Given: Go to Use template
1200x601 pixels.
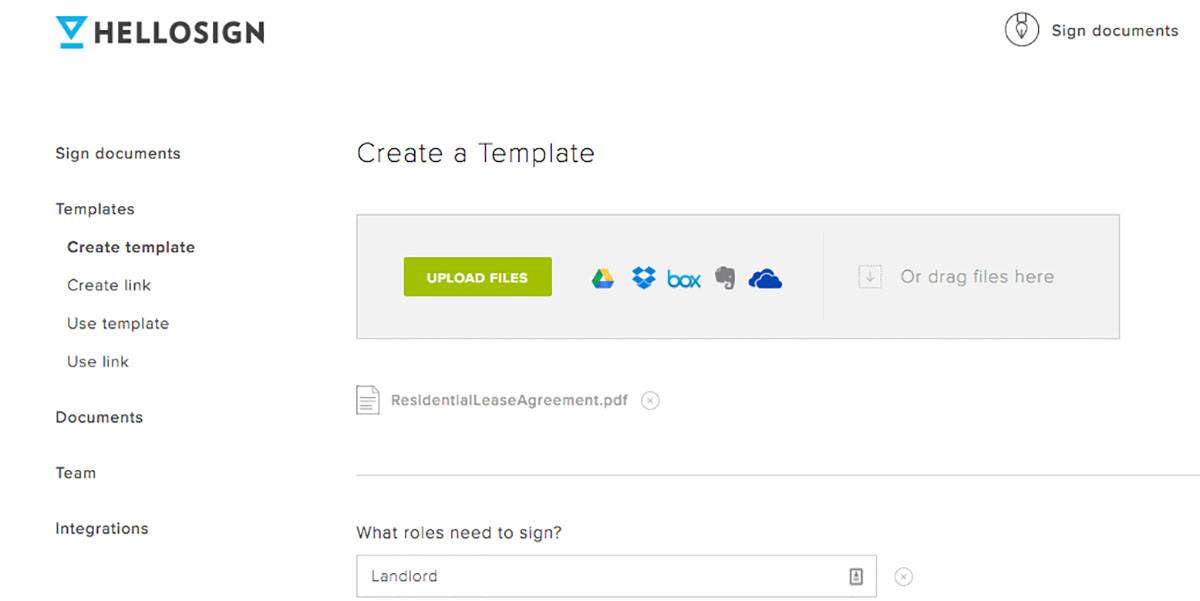Looking at the screenshot, I should (x=117, y=323).
